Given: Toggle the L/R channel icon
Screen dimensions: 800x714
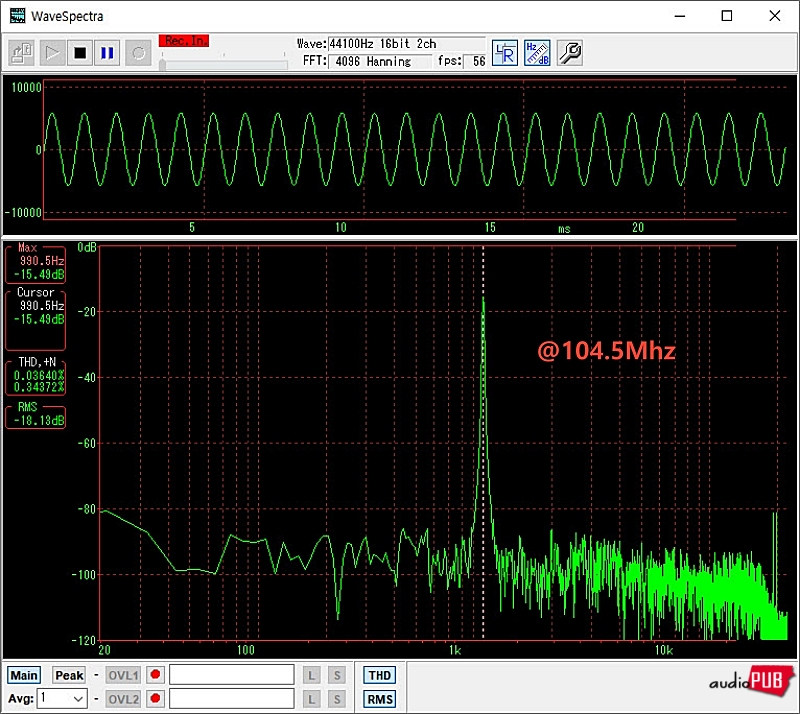Looking at the screenshot, I should coord(505,53).
